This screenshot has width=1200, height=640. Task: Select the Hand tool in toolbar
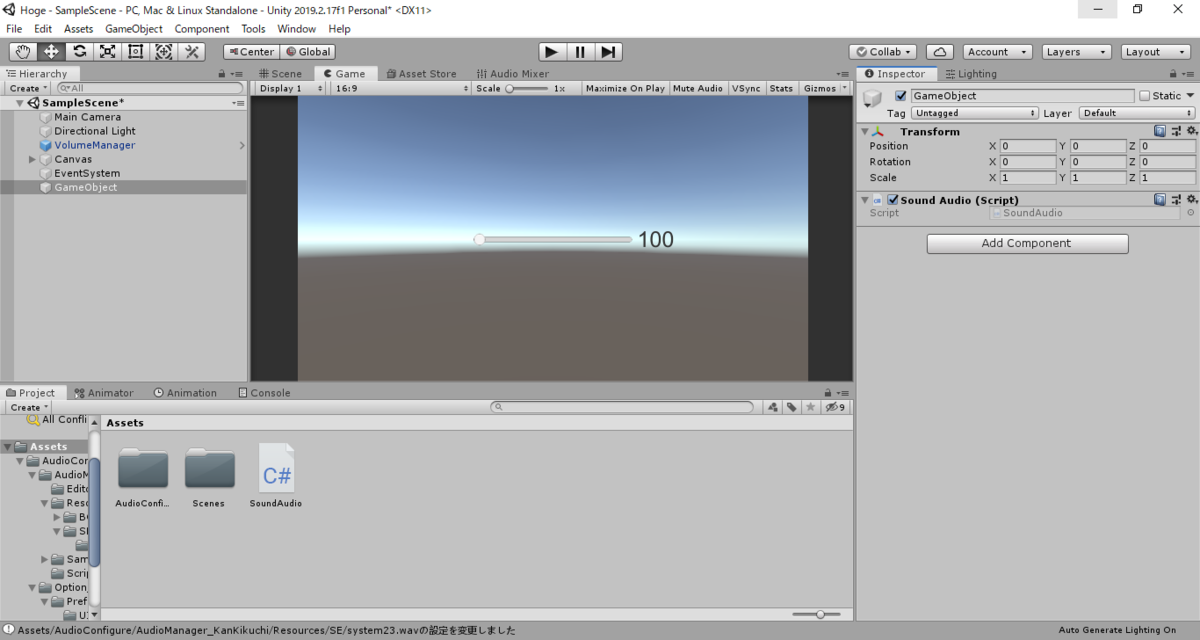pyautogui.click(x=24, y=52)
